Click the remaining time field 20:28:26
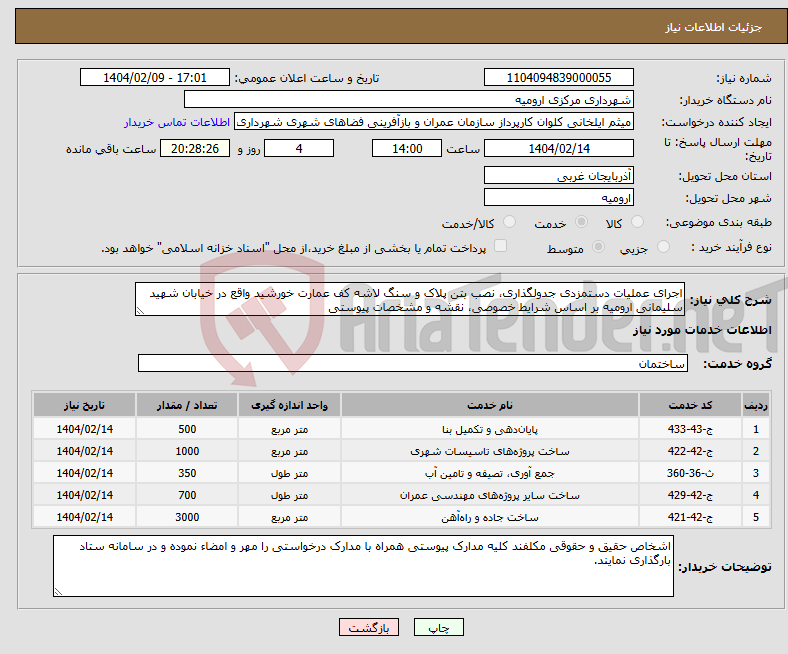This screenshot has width=788, height=654. (195, 148)
